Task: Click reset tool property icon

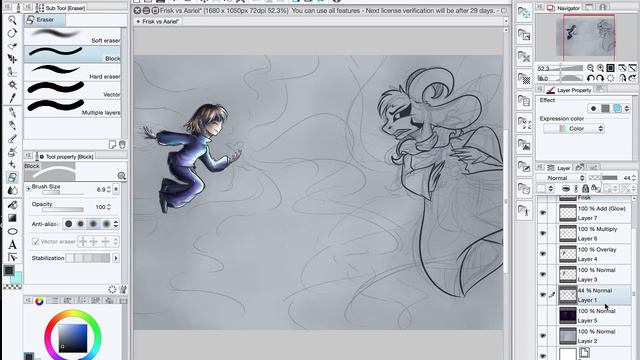Action: [x=112, y=289]
